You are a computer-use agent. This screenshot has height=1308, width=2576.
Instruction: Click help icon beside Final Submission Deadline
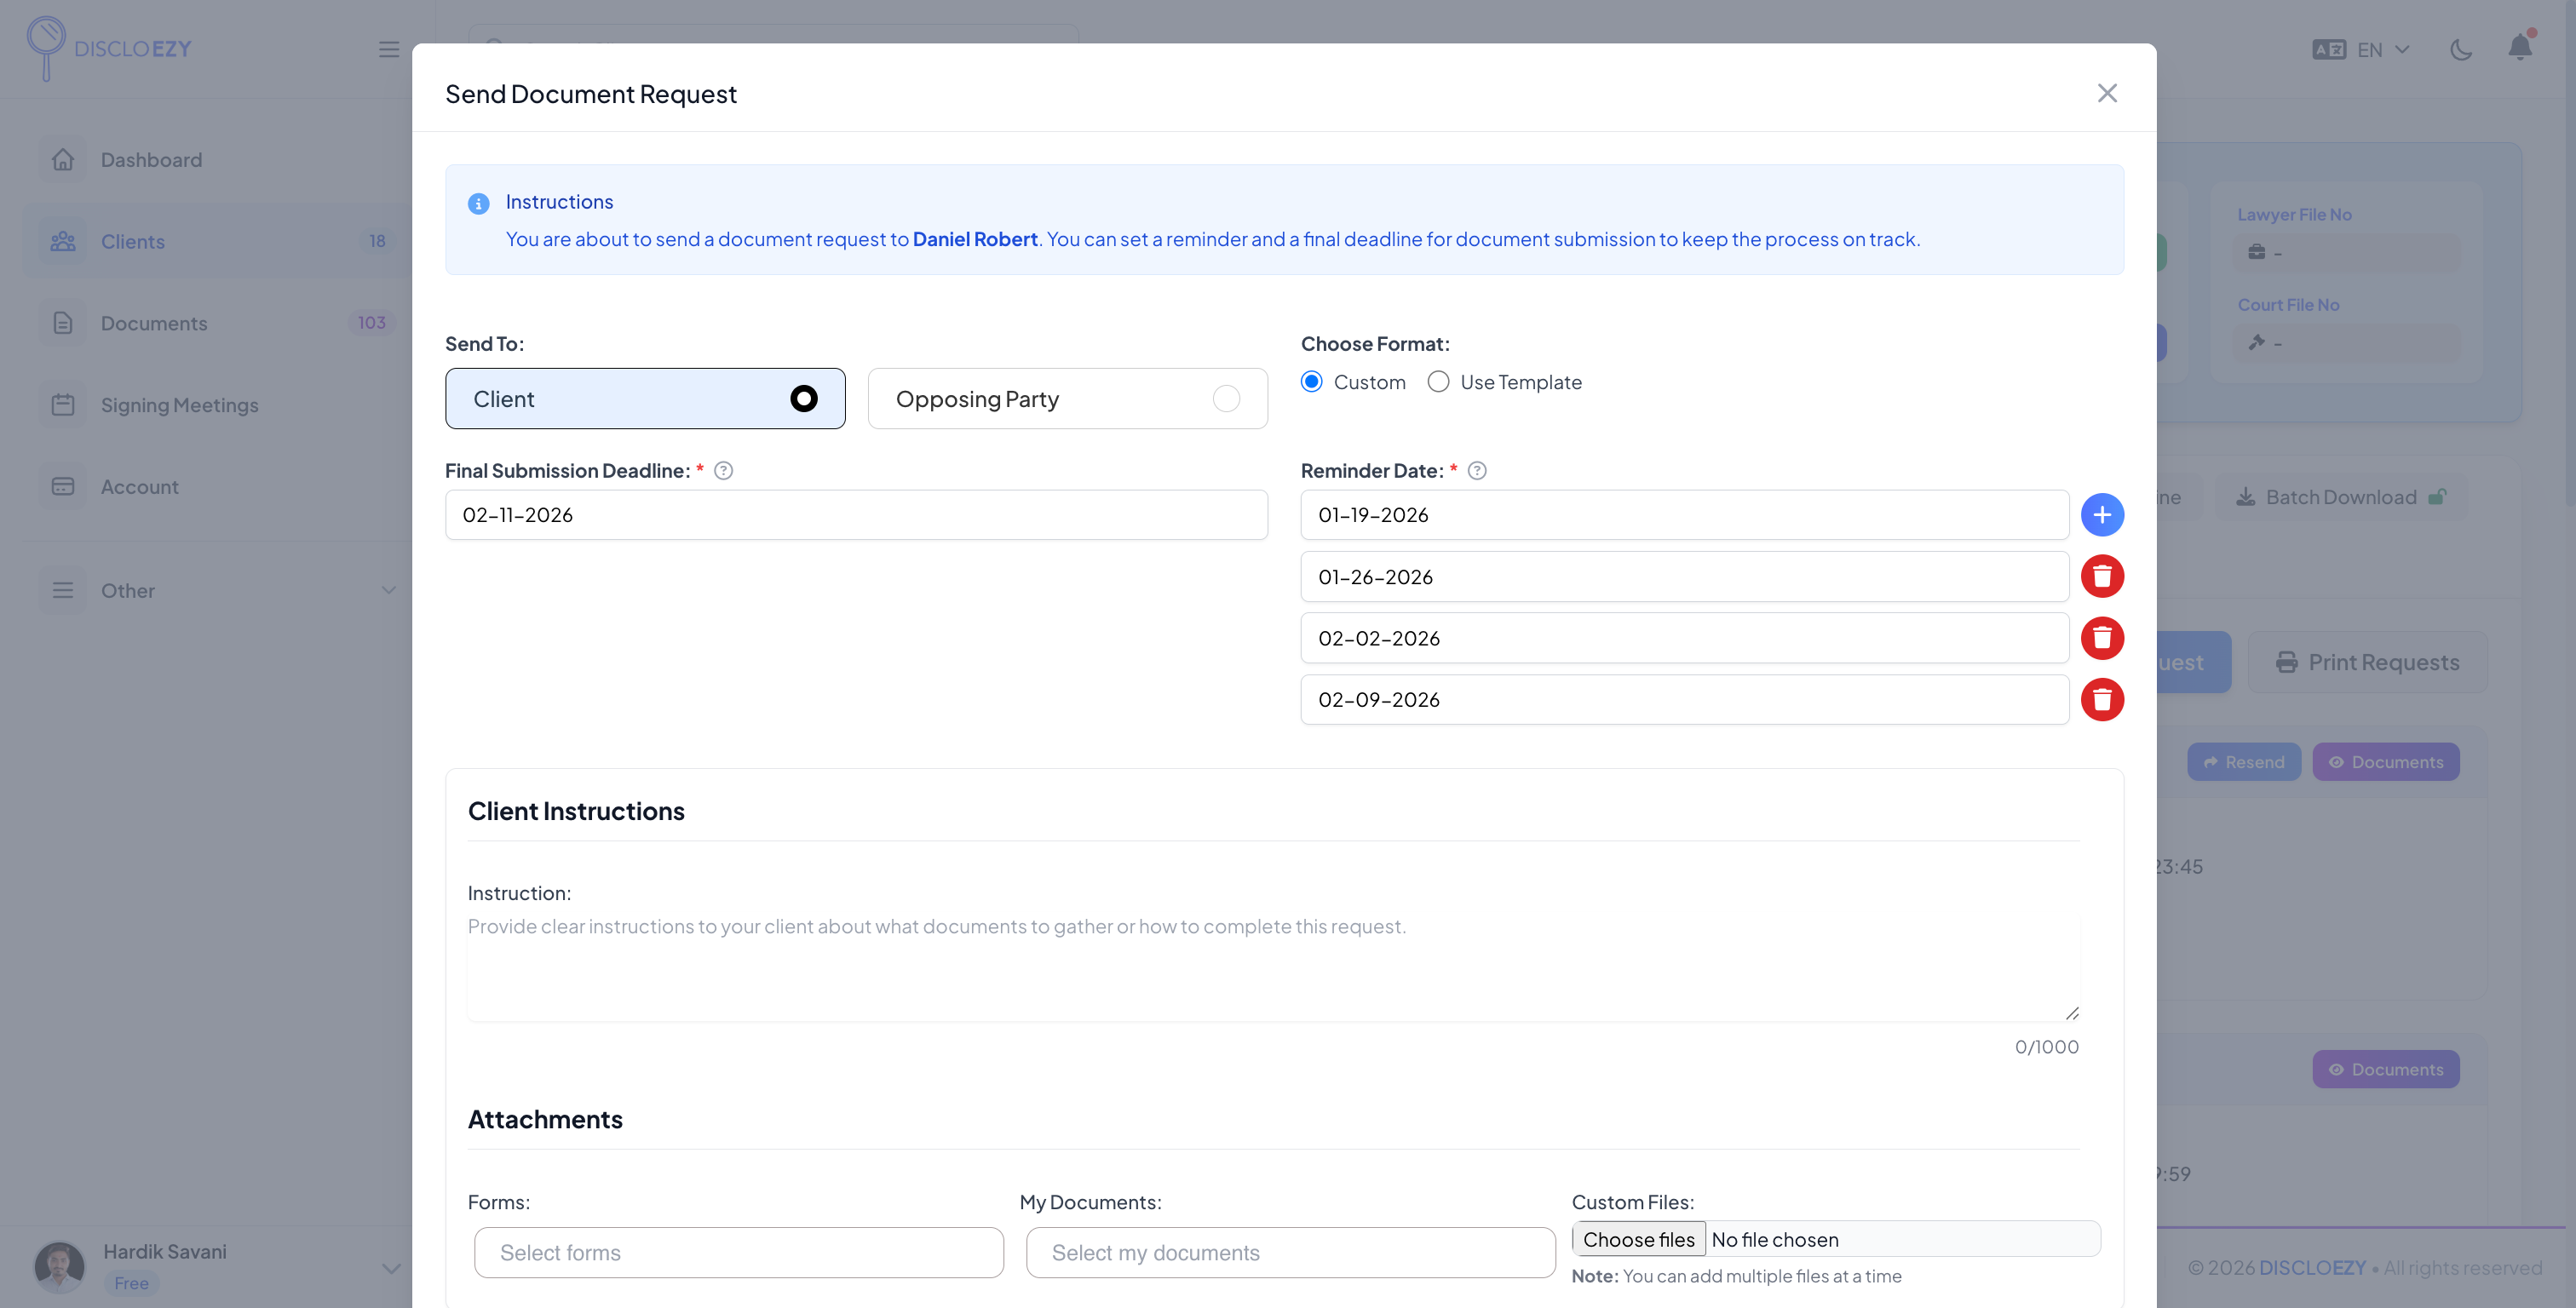point(724,471)
